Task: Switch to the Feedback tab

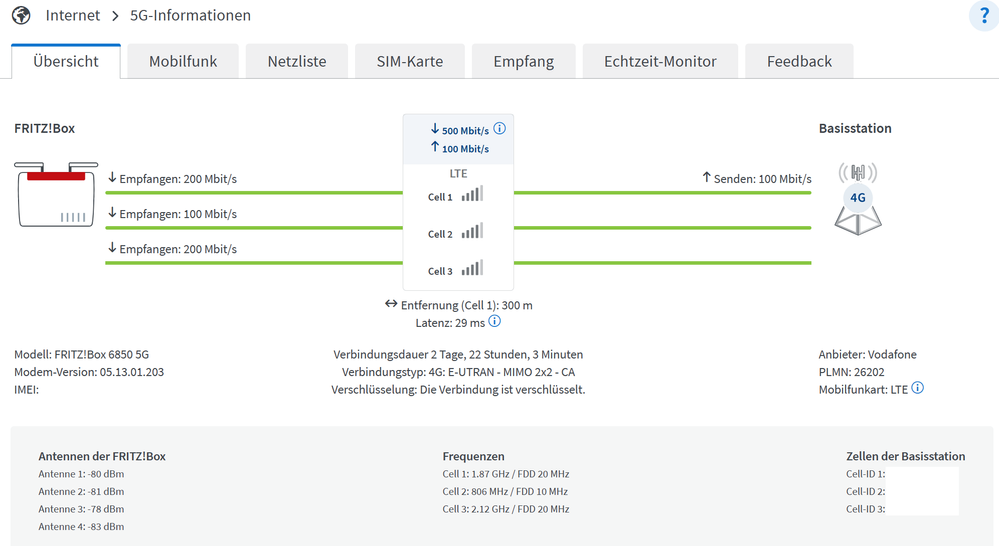Action: coord(799,61)
